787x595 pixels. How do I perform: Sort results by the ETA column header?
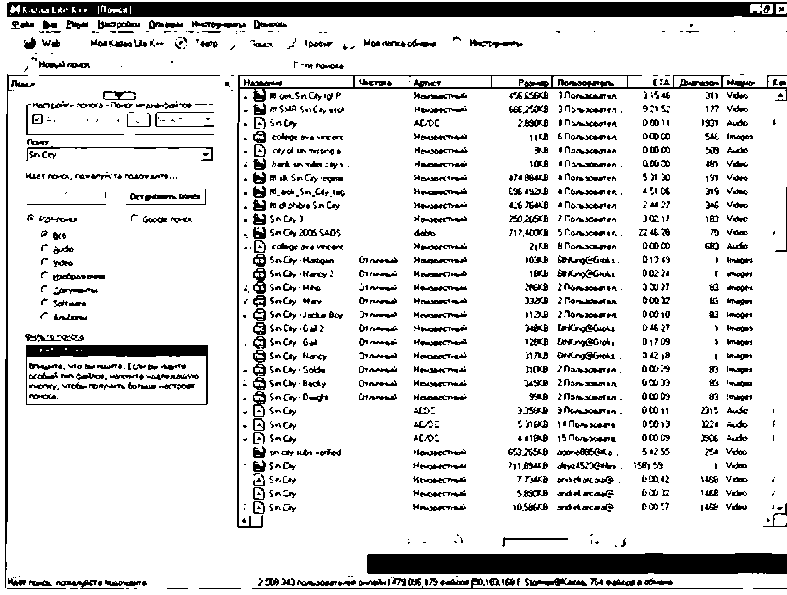tap(649, 82)
